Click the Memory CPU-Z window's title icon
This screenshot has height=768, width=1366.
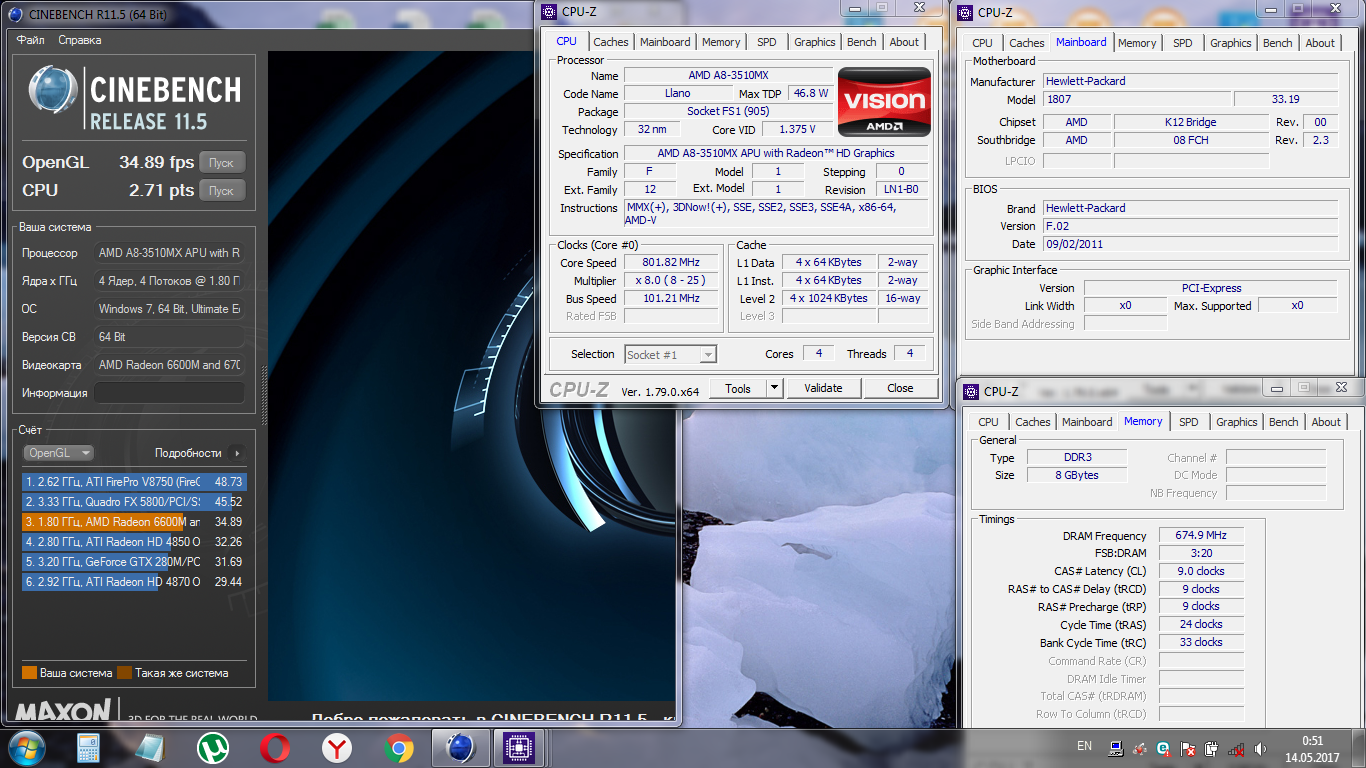point(971,392)
